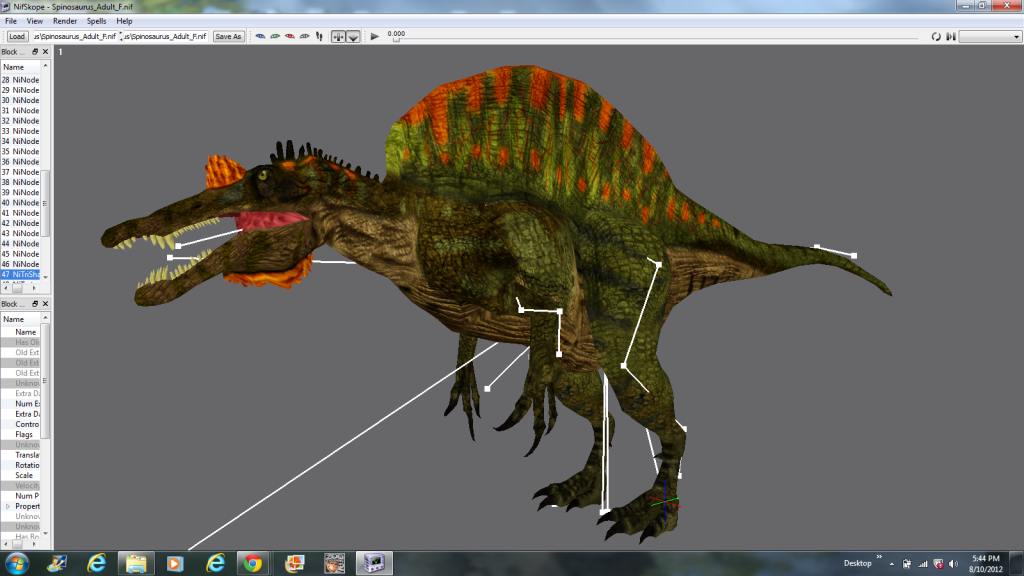Click the blue top view eye icon
This screenshot has height=576, width=1024.
261,36
